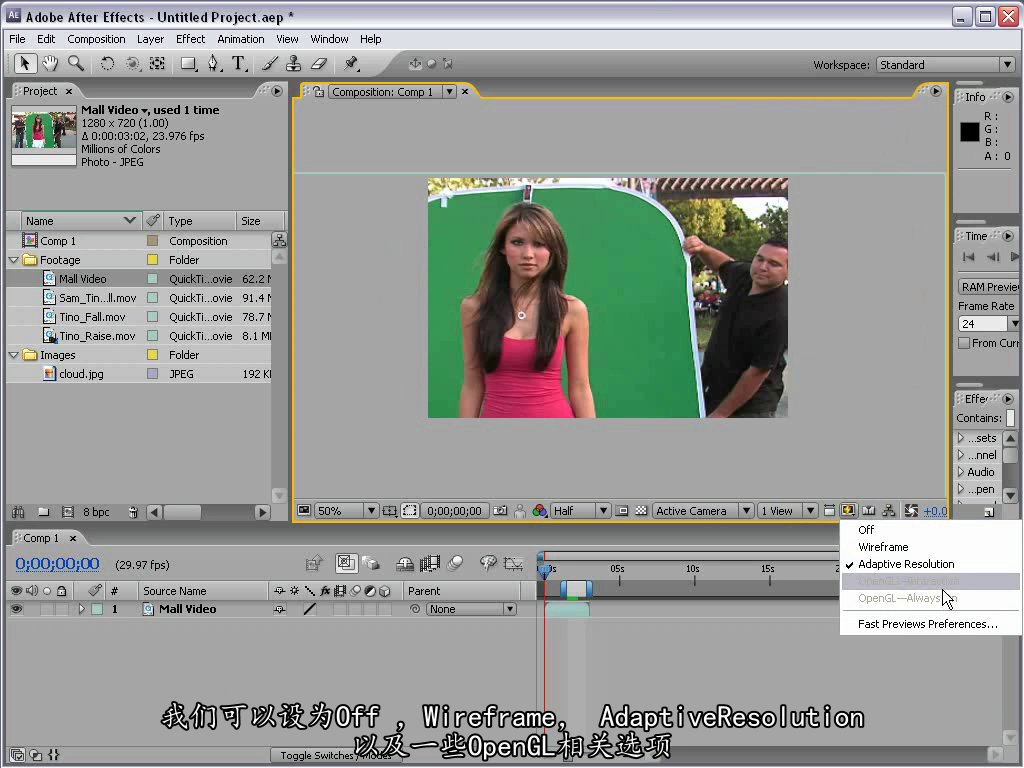The height and width of the screenshot is (768, 1024).
Task: Open the Workspace Standard dropdown
Action: [x=945, y=65]
